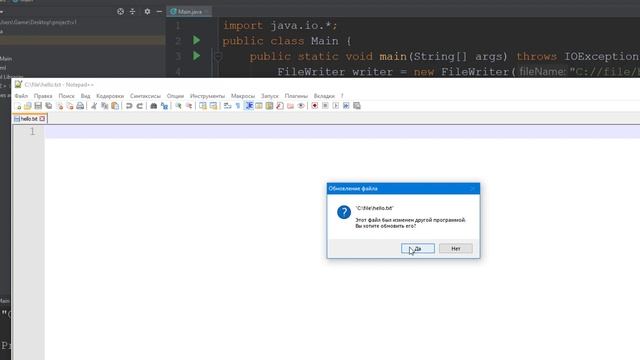Open the IntelliJ project panel gear options
640x360 pixels.
tap(147, 11)
